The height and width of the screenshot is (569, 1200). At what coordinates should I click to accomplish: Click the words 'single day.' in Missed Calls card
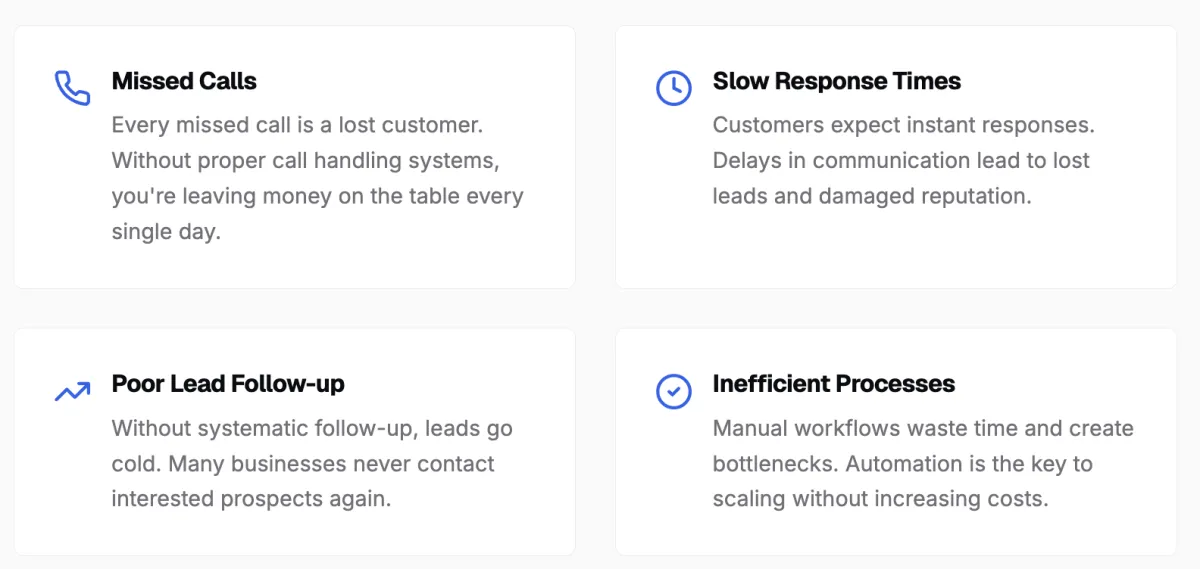[x=165, y=232]
